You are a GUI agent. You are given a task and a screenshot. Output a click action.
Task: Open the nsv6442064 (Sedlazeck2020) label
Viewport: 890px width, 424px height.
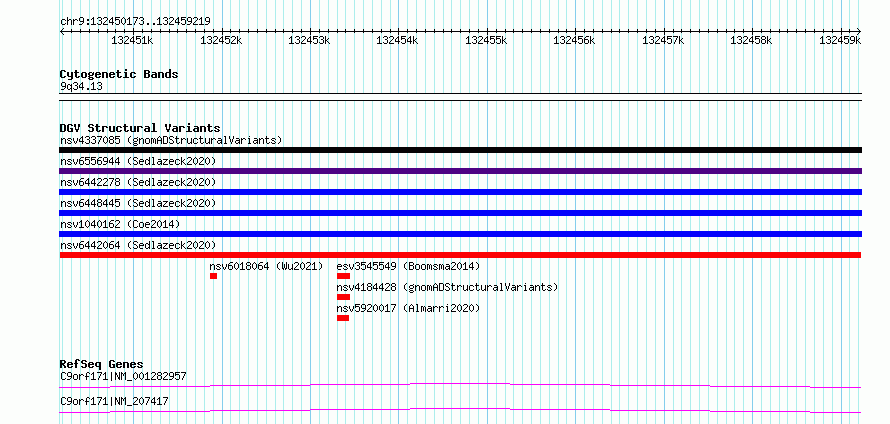pyautogui.click(x=138, y=245)
